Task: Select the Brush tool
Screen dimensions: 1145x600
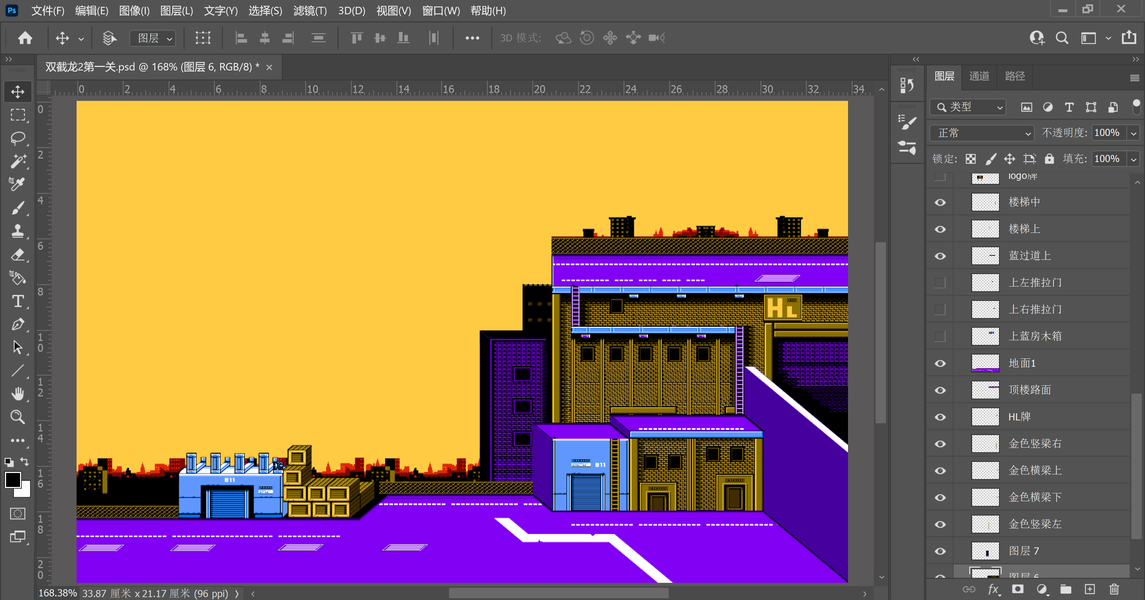Action: [18, 208]
